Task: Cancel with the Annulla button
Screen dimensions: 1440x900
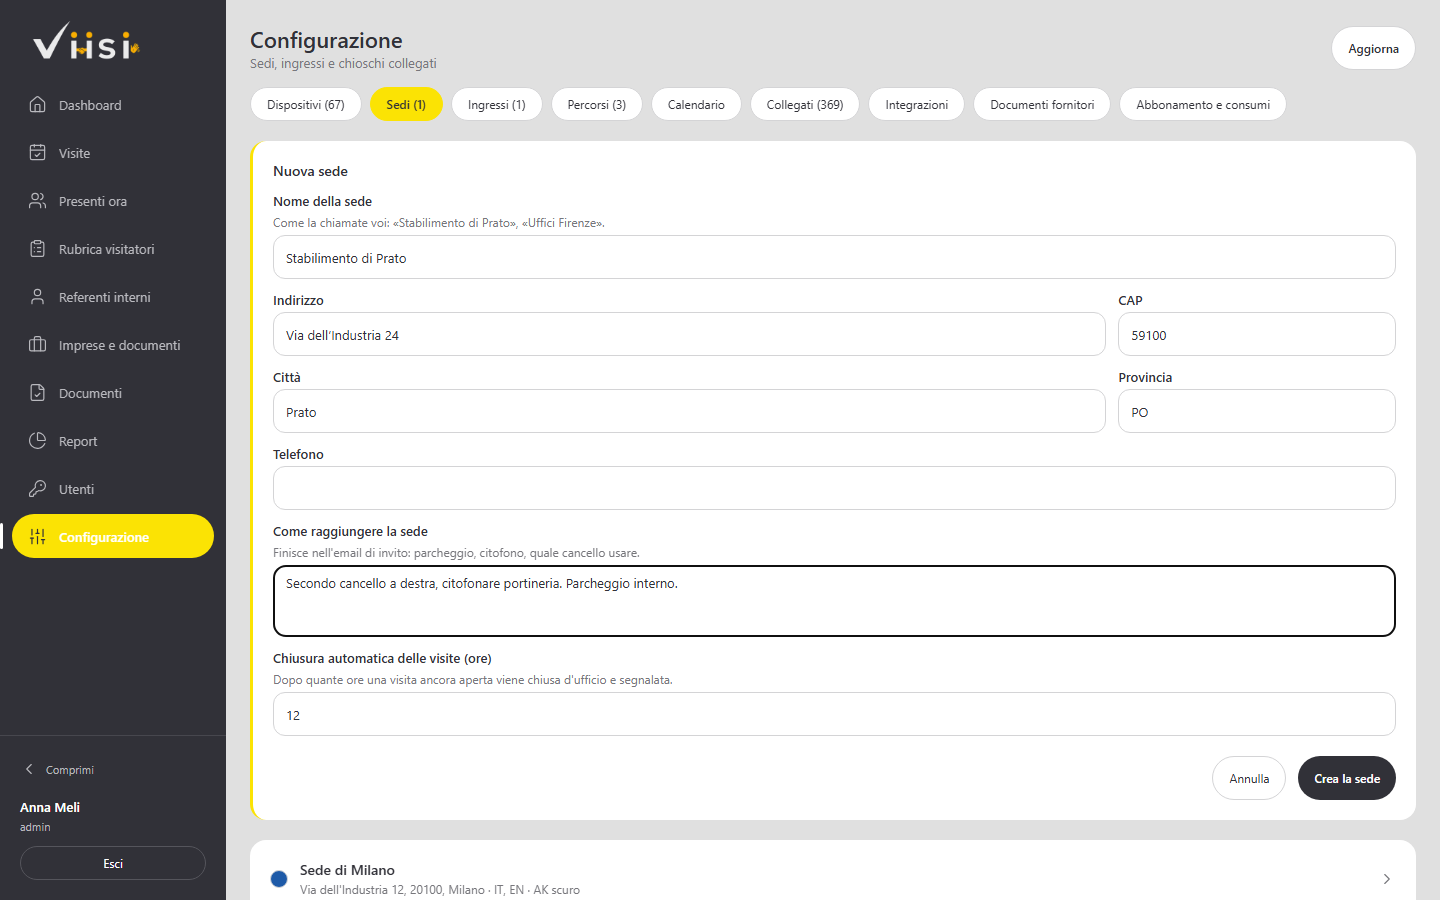Action: pyautogui.click(x=1249, y=778)
